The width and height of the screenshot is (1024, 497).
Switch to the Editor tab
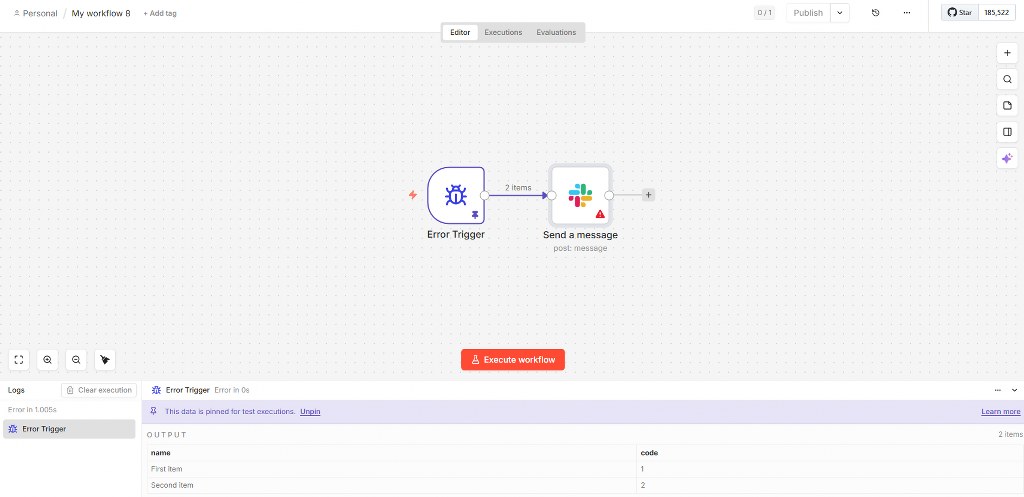[460, 32]
